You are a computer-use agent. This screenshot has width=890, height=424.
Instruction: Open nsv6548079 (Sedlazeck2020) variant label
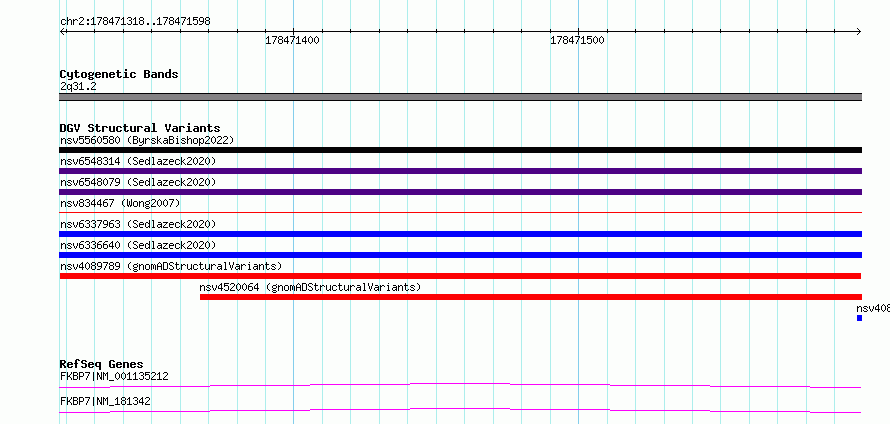click(x=138, y=182)
